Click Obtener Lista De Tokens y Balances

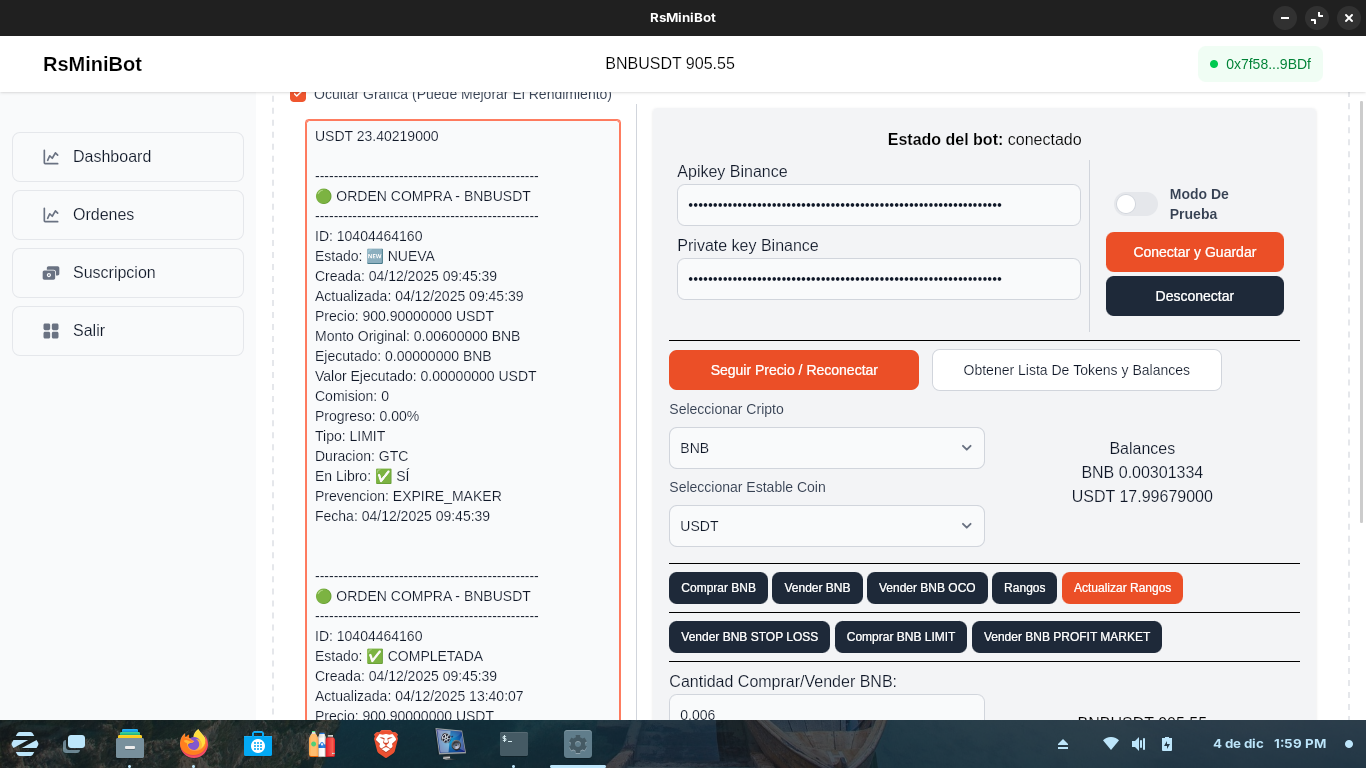tap(1076, 370)
